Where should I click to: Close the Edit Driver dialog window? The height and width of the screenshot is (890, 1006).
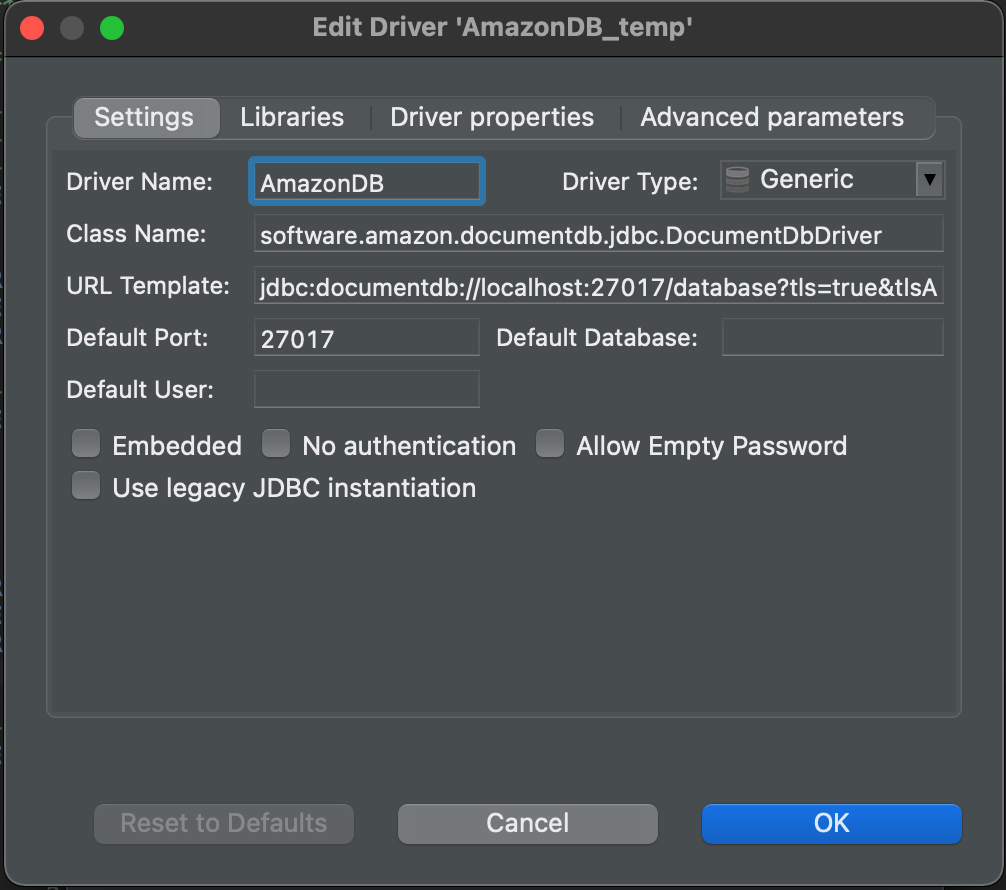(32, 28)
